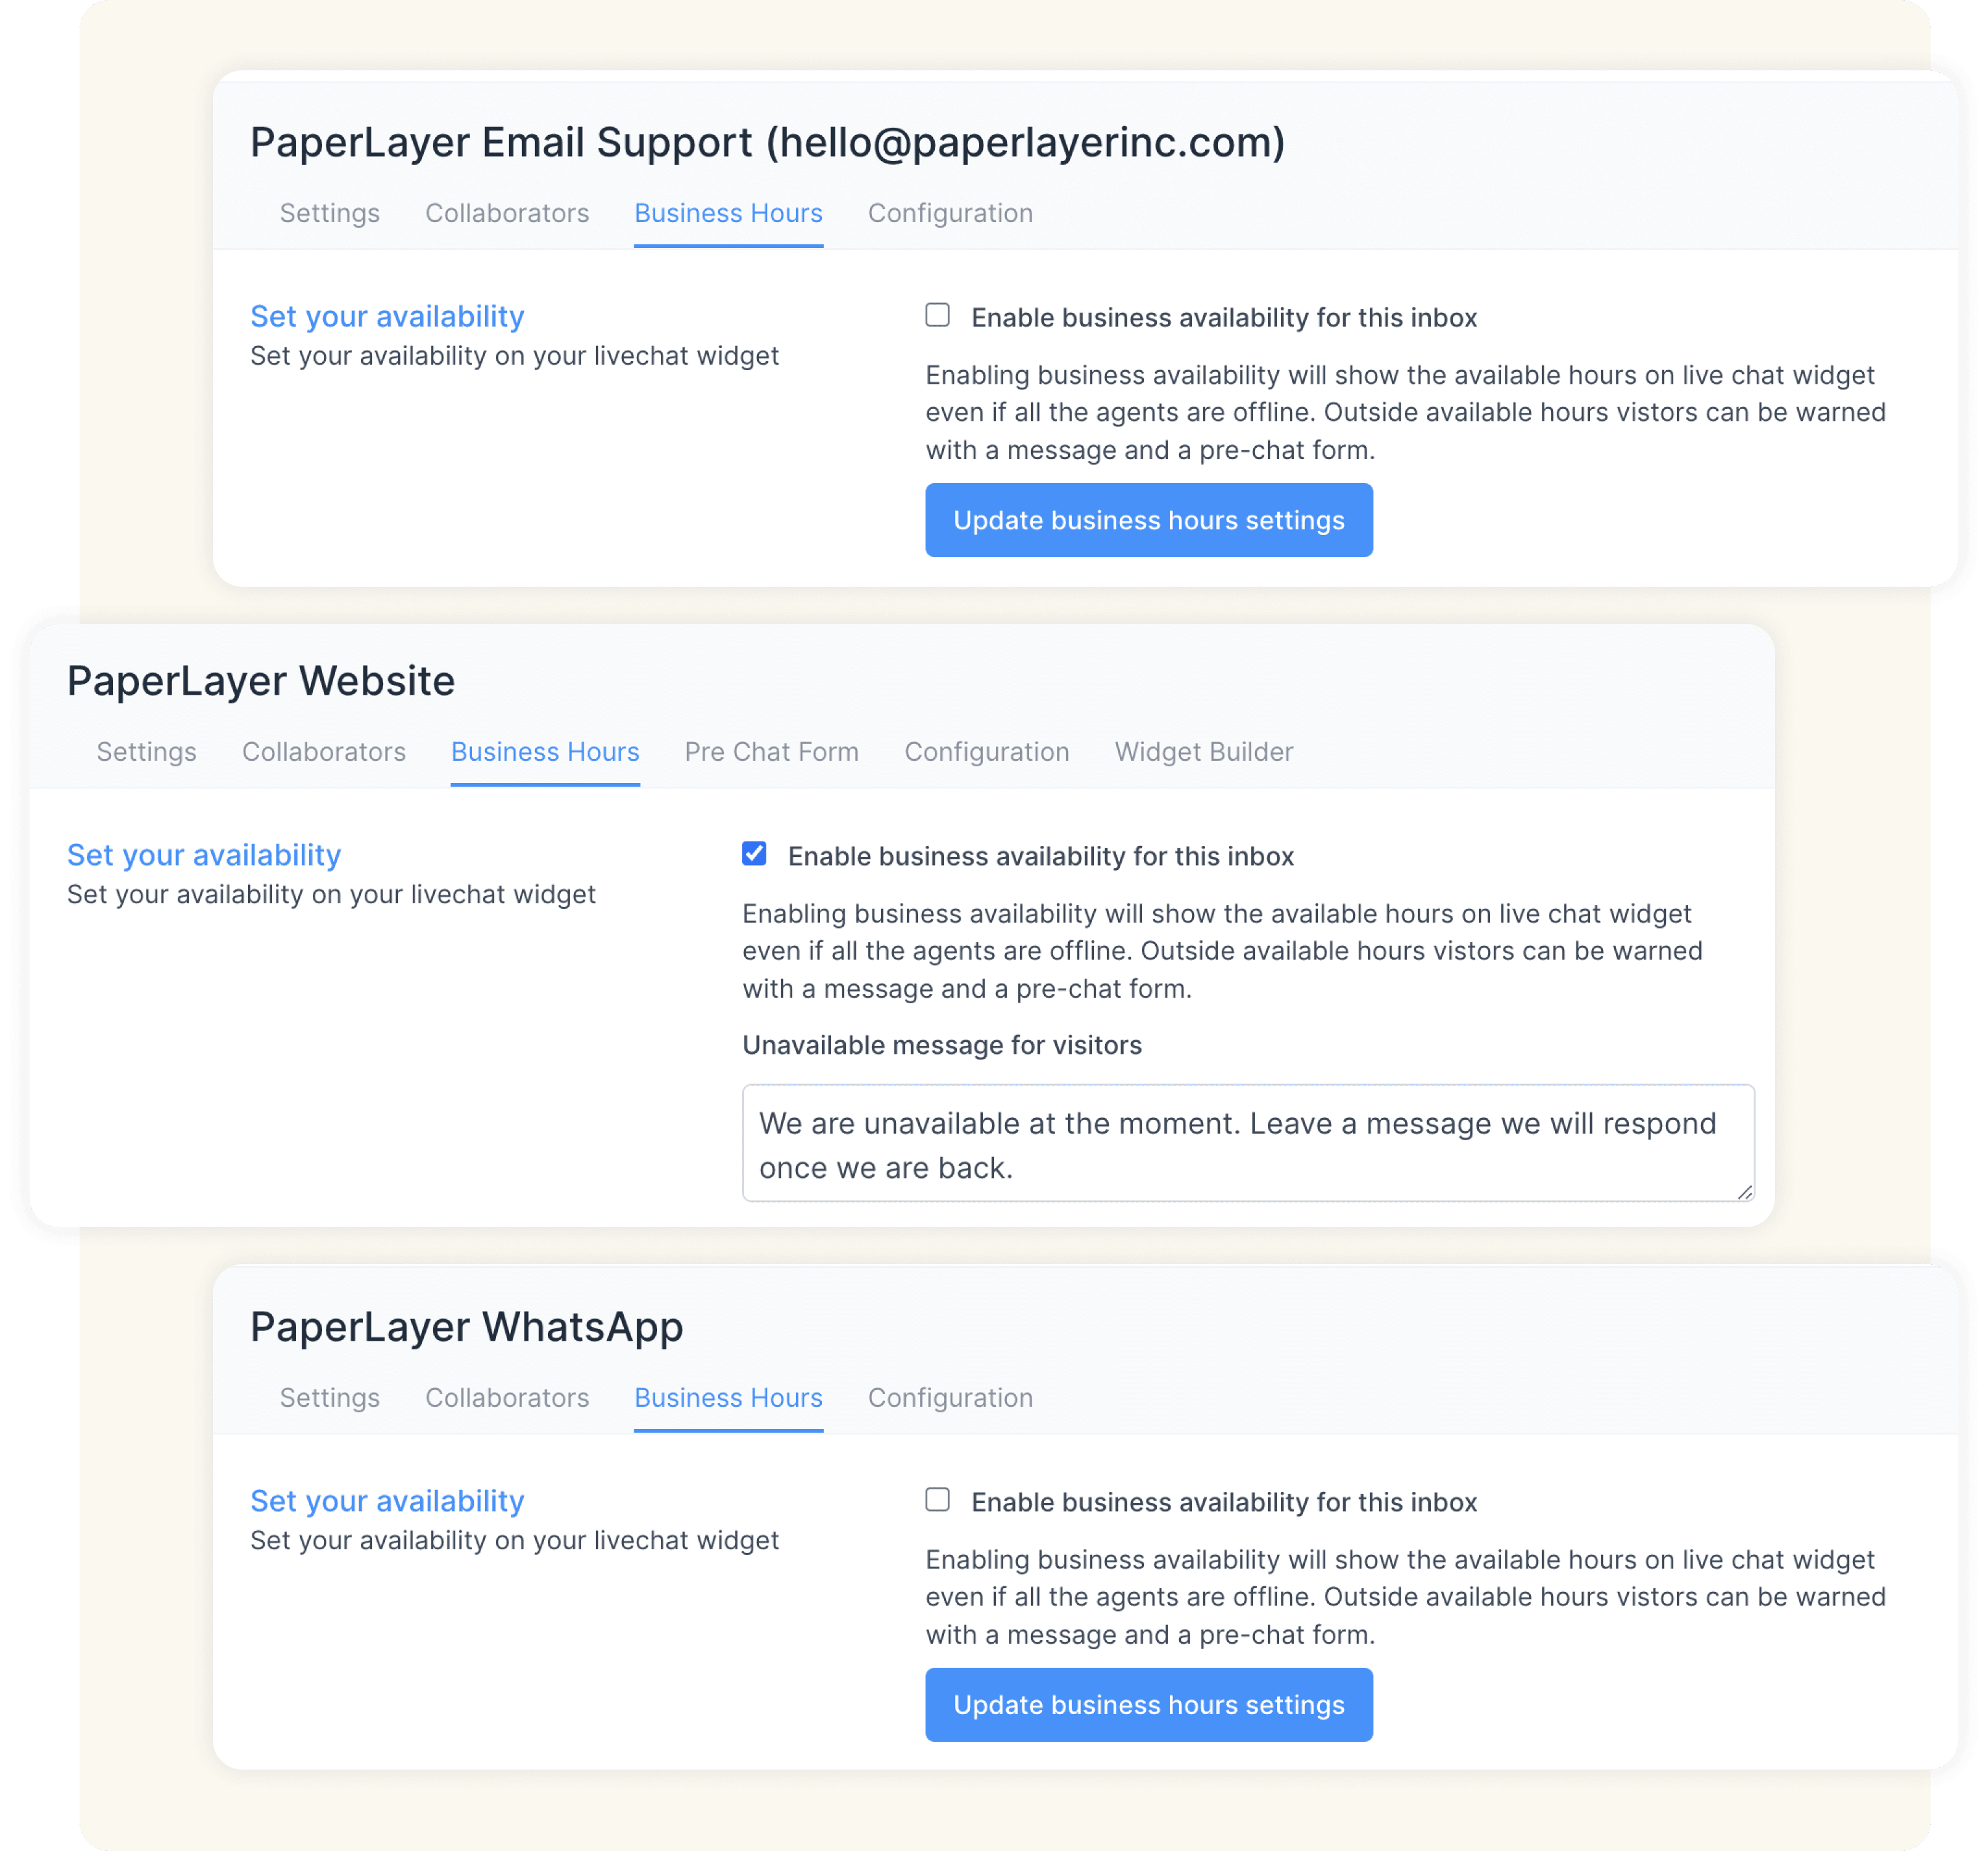Image resolution: width=1988 pixels, height=1851 pixels.
Task: Click the textarea resize handle corner
Action: (x=1745, y=1192)
